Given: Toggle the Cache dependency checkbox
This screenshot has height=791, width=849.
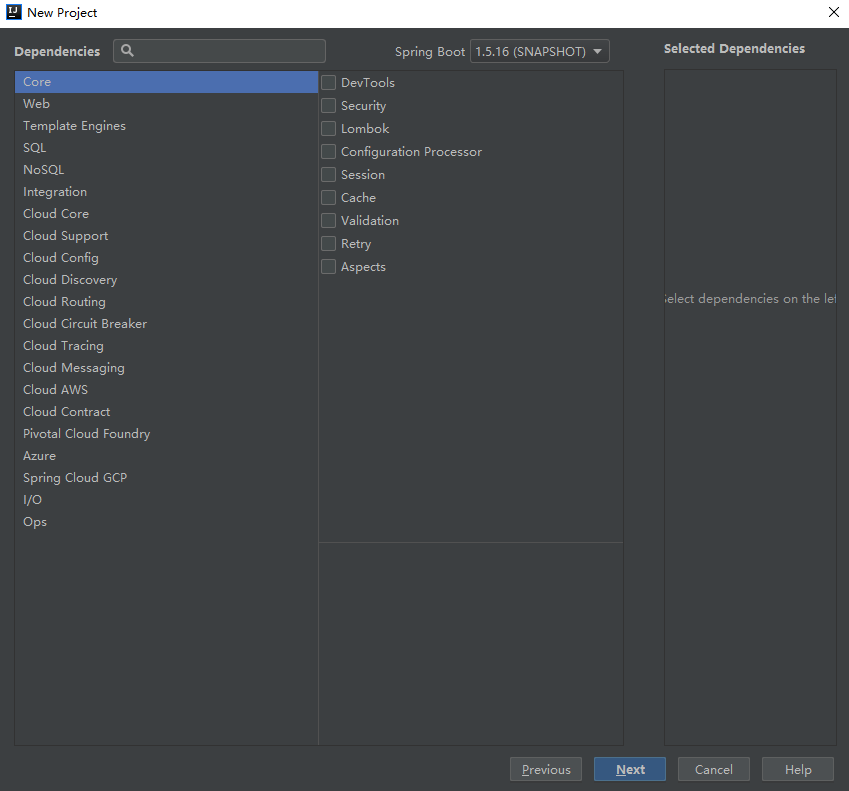Looking at the screenshot, I should tap(329, 198).
